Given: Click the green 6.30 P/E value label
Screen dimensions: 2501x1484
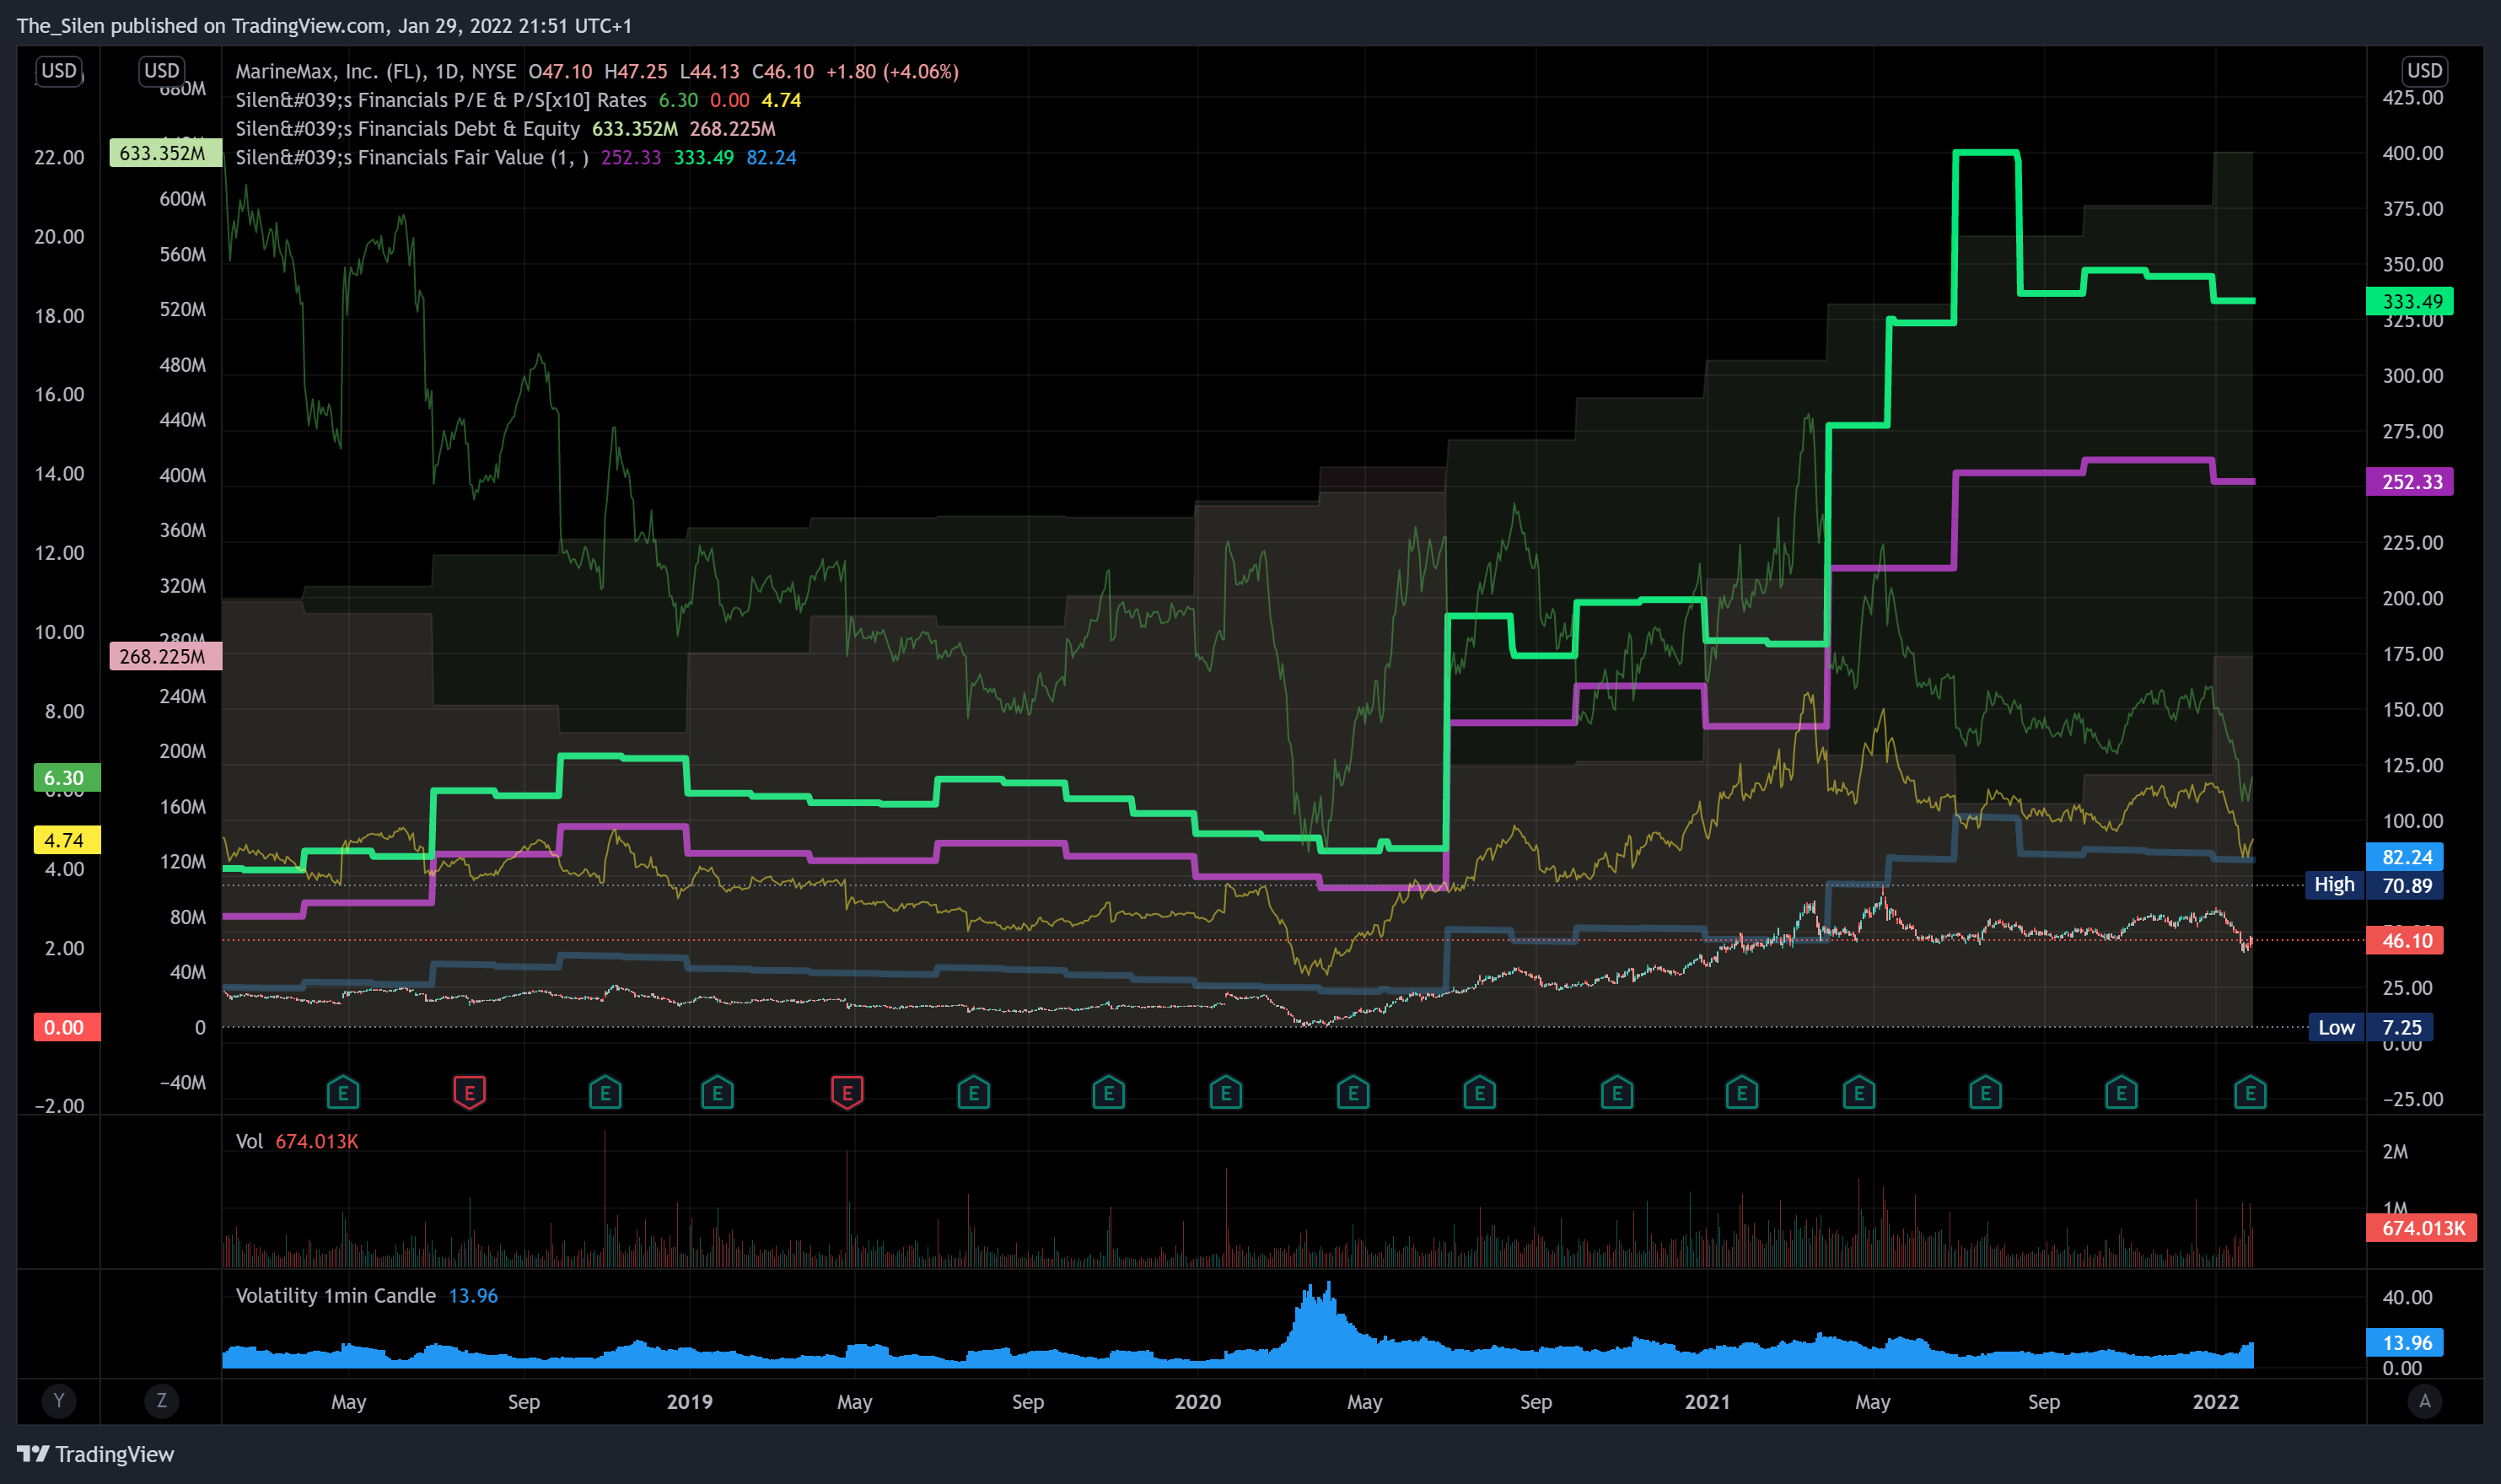Looking at the screenshot, I should (66, 777).
